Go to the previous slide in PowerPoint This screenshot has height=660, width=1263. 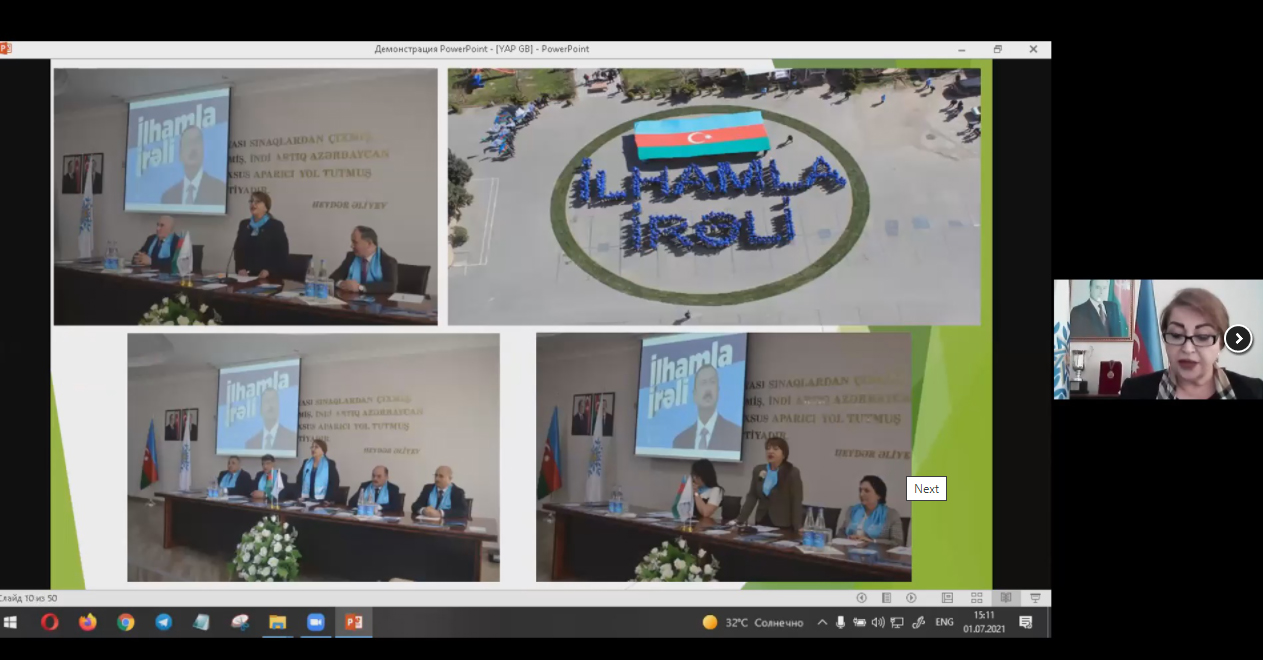(861, 598)
